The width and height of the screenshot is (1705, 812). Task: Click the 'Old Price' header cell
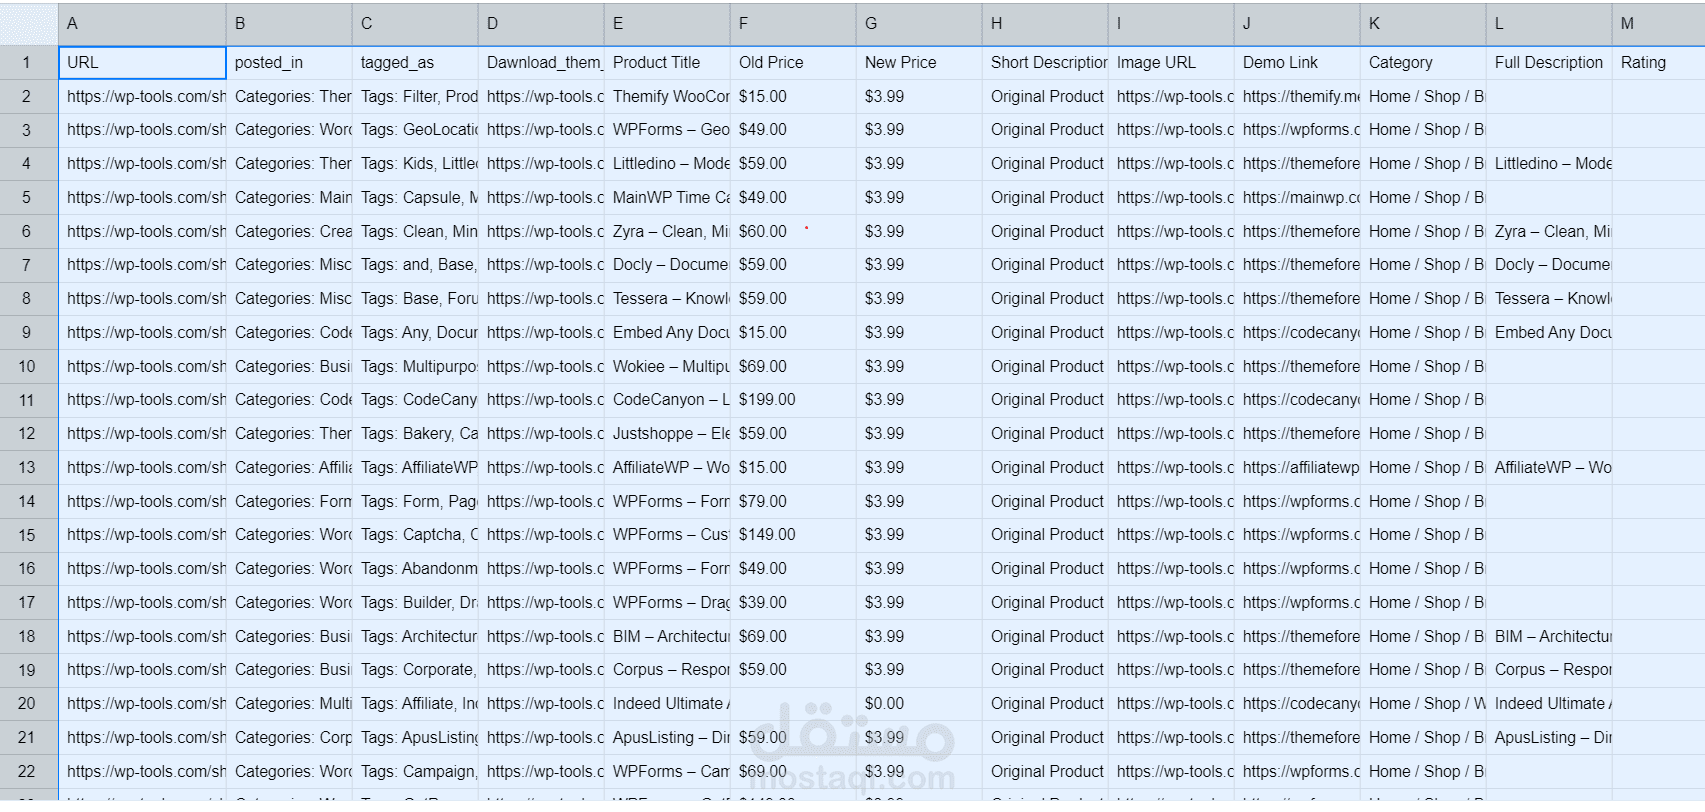tap(793, 62)
